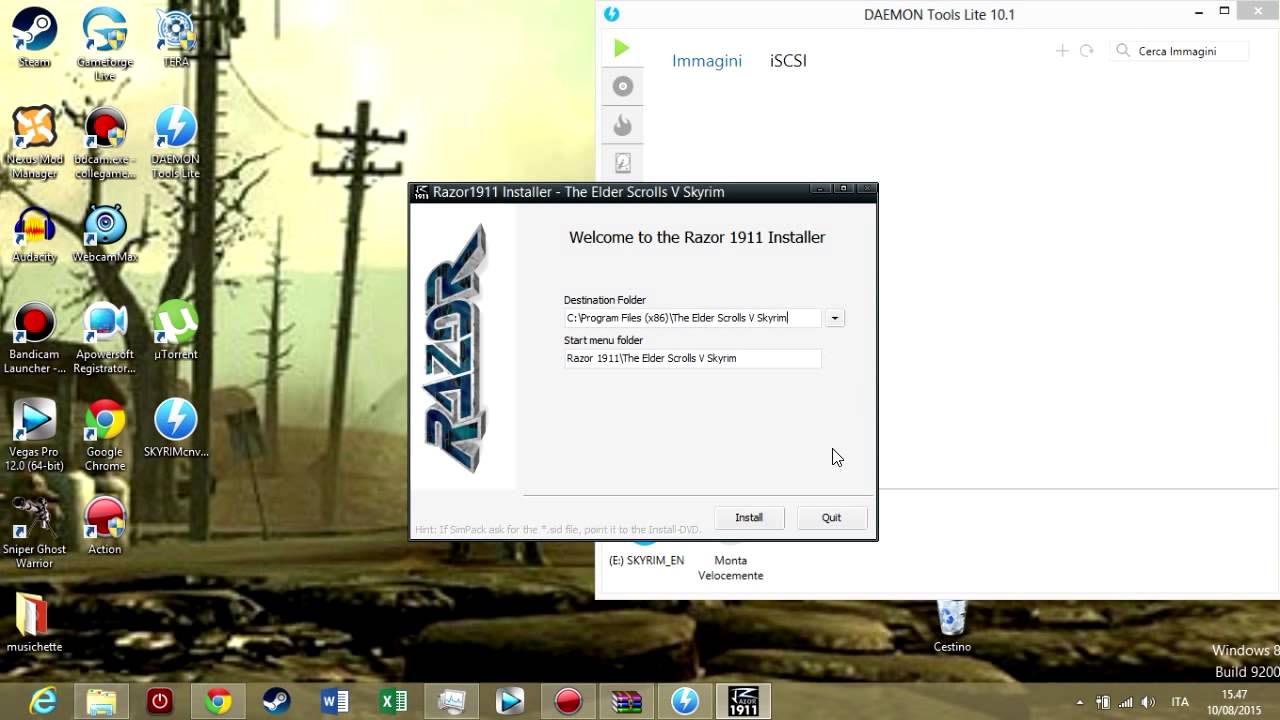
Task: Click the Destination Folder path field
Action: (x=692, y=318)
